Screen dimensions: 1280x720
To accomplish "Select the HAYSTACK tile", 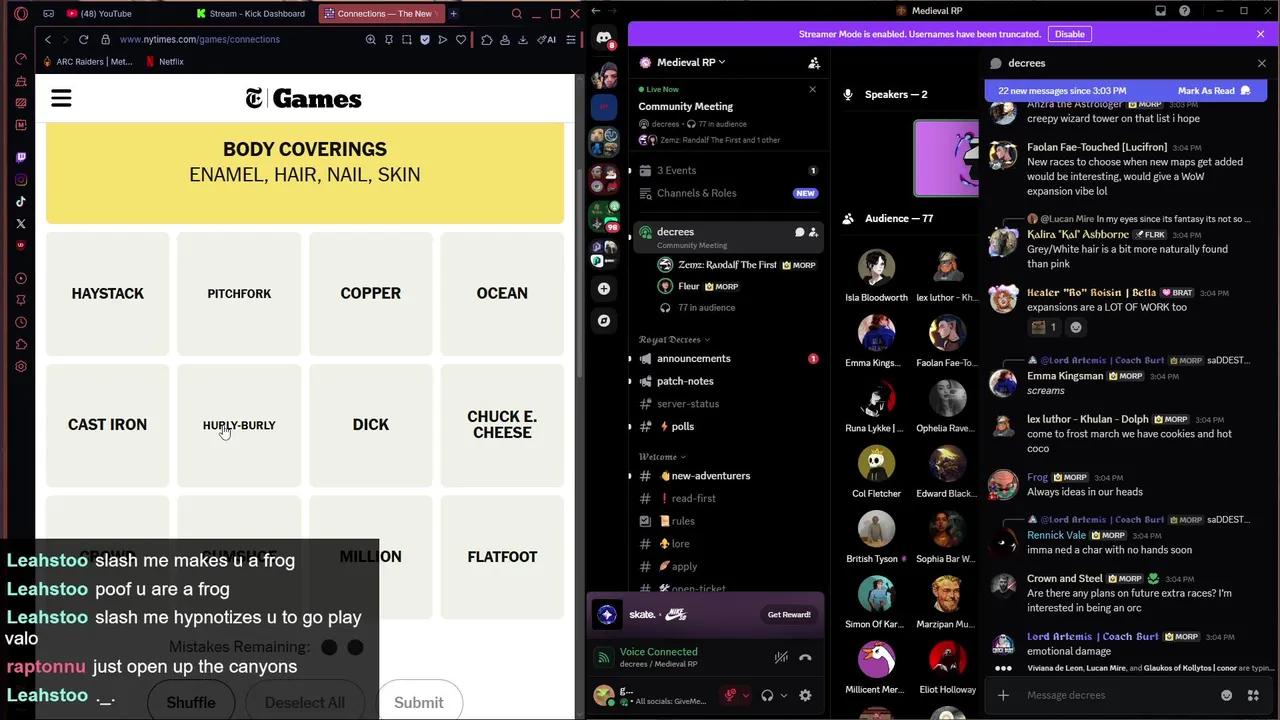I will tap(108, 293).
